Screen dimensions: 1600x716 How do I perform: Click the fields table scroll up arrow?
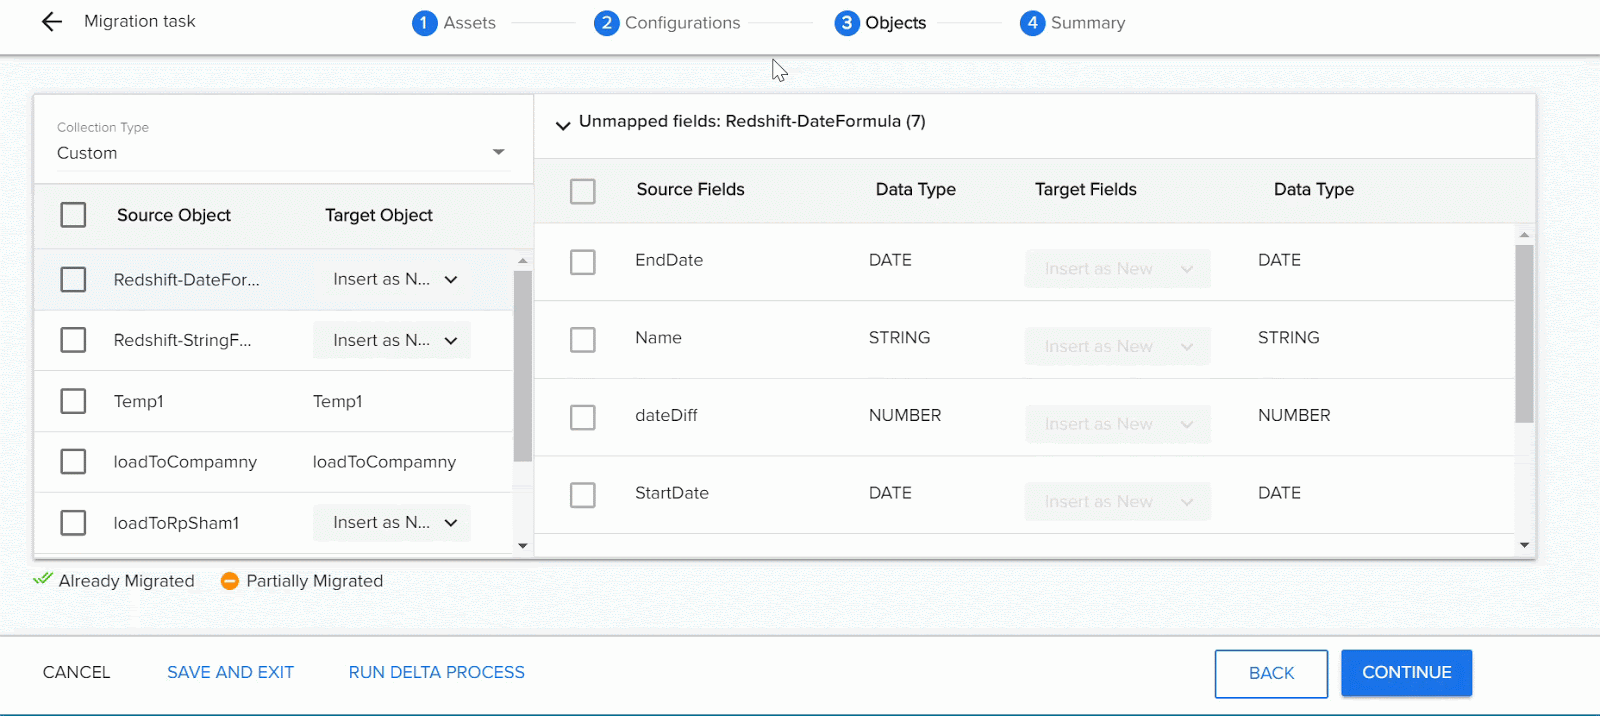[x=1524, y=235]
